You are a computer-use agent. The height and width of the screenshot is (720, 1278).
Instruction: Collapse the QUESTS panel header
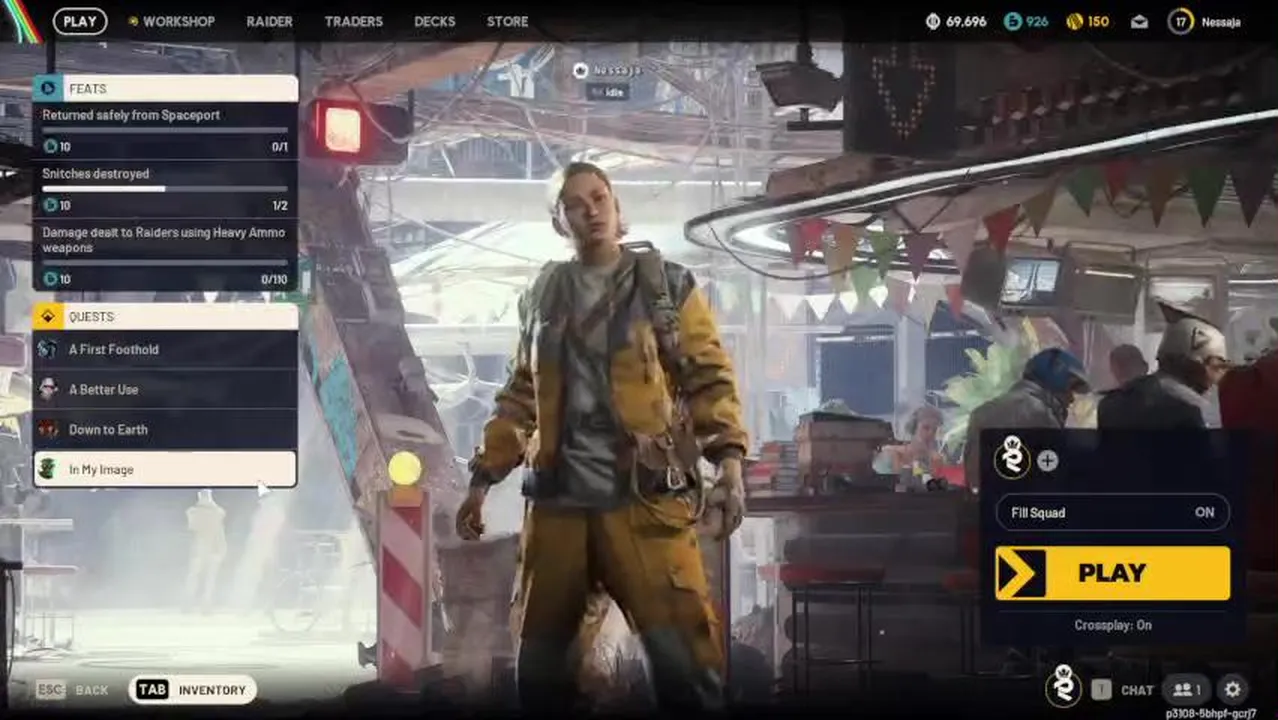166,316
